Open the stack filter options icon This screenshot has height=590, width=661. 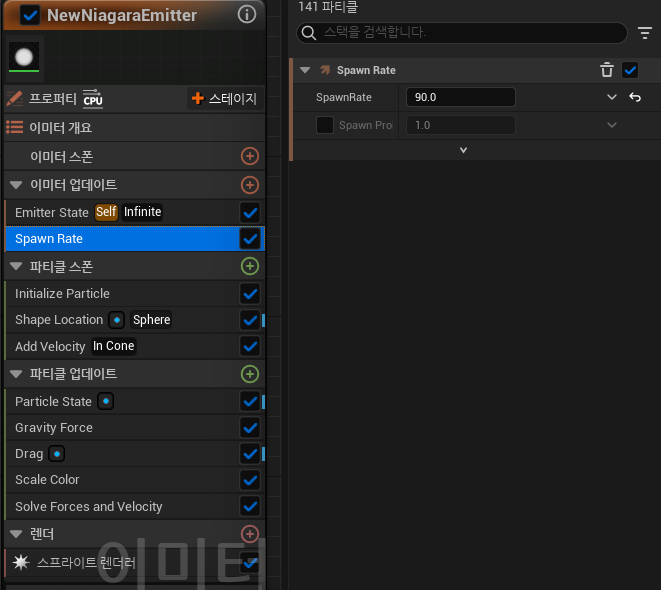tap(645, 32)
